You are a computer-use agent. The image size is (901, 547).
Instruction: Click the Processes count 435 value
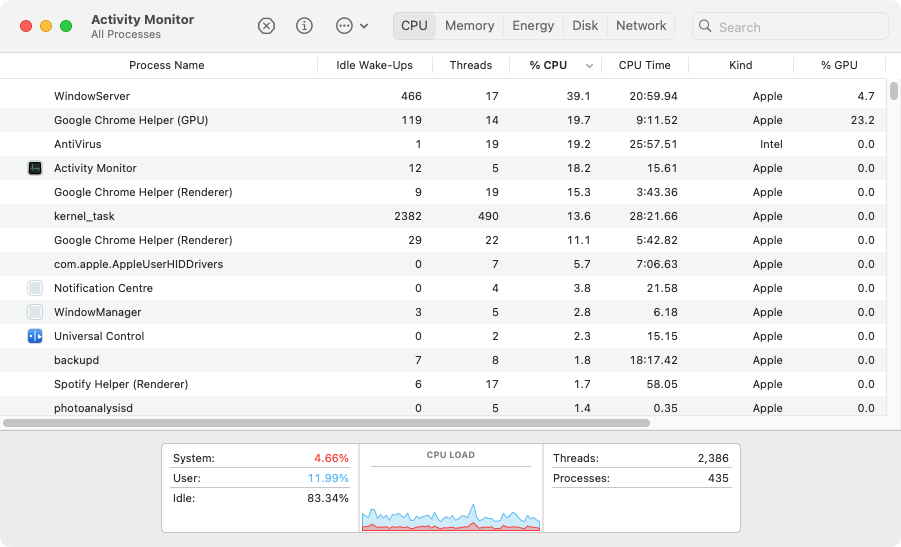(718, 478)
